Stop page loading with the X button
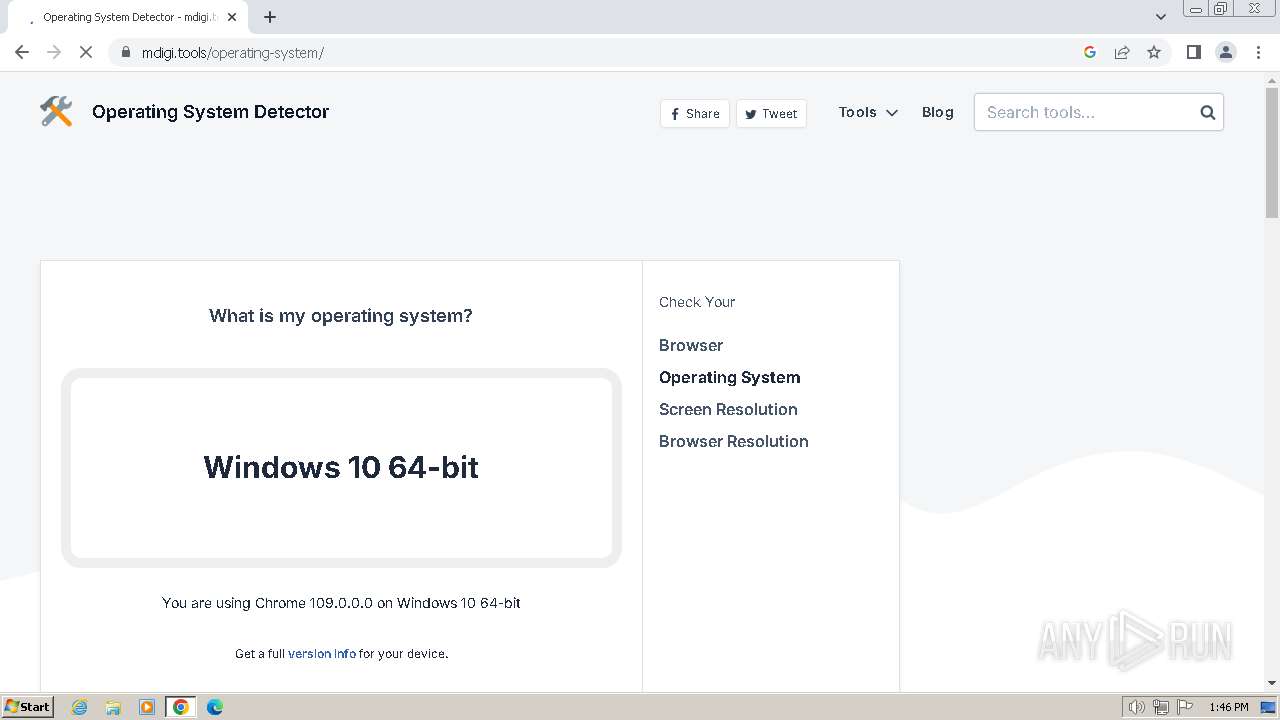 [86, 52]
